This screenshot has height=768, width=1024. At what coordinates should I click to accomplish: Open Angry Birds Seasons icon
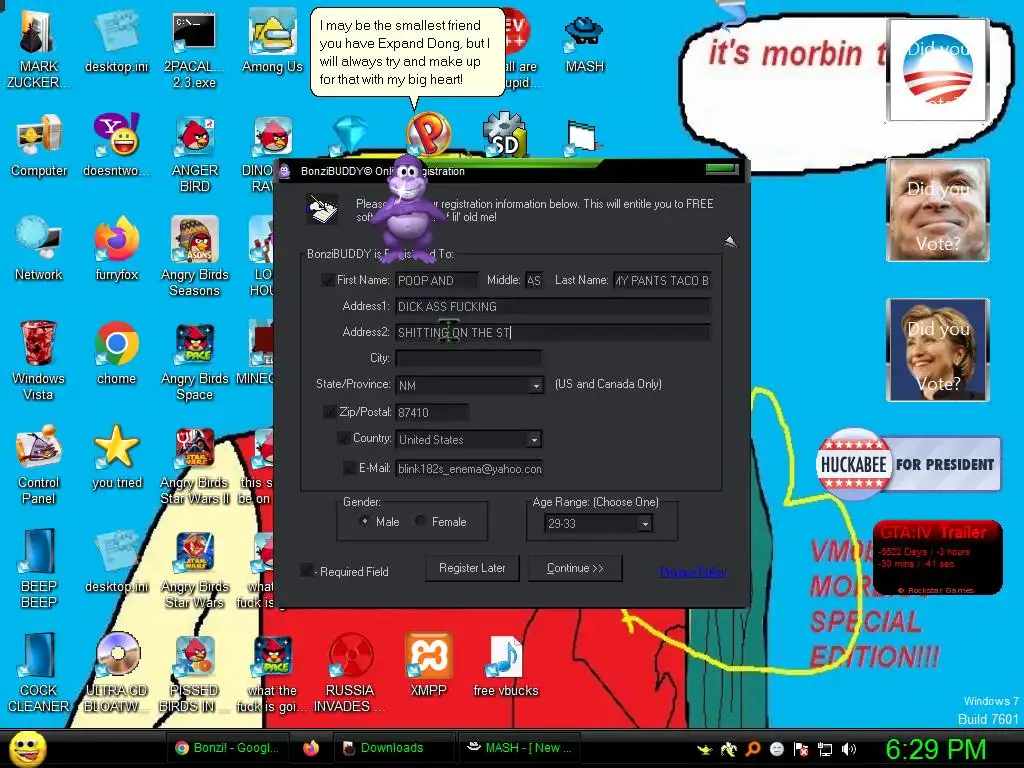pyautogui.click(x=195, y=257)
